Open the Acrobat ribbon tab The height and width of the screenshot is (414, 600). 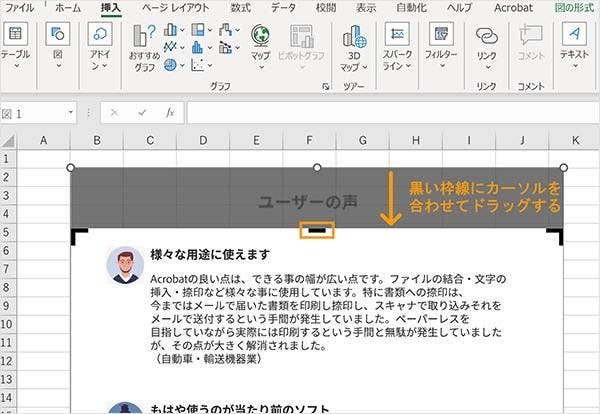[x=513, y=8]
